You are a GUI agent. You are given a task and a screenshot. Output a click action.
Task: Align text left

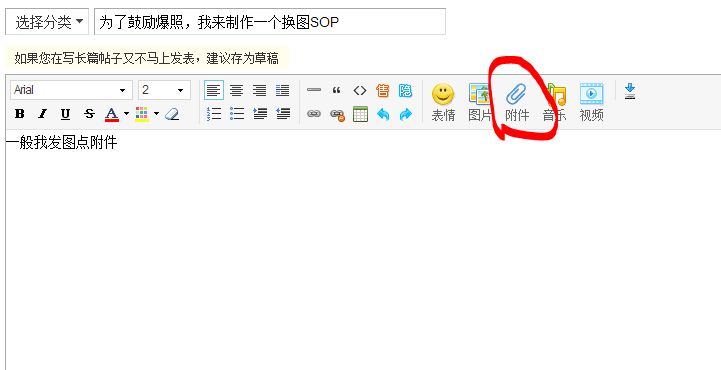coord(214,91)
